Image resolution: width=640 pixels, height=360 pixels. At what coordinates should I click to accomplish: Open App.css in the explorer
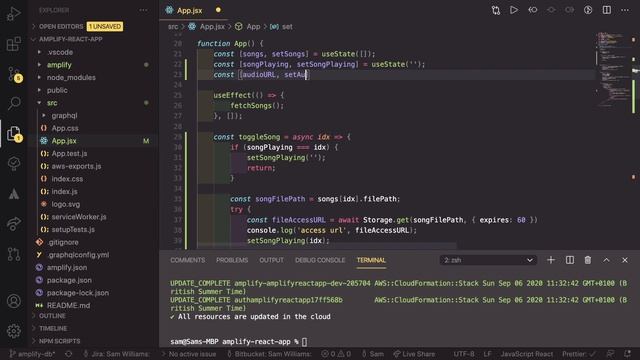[x=65, y=128]
